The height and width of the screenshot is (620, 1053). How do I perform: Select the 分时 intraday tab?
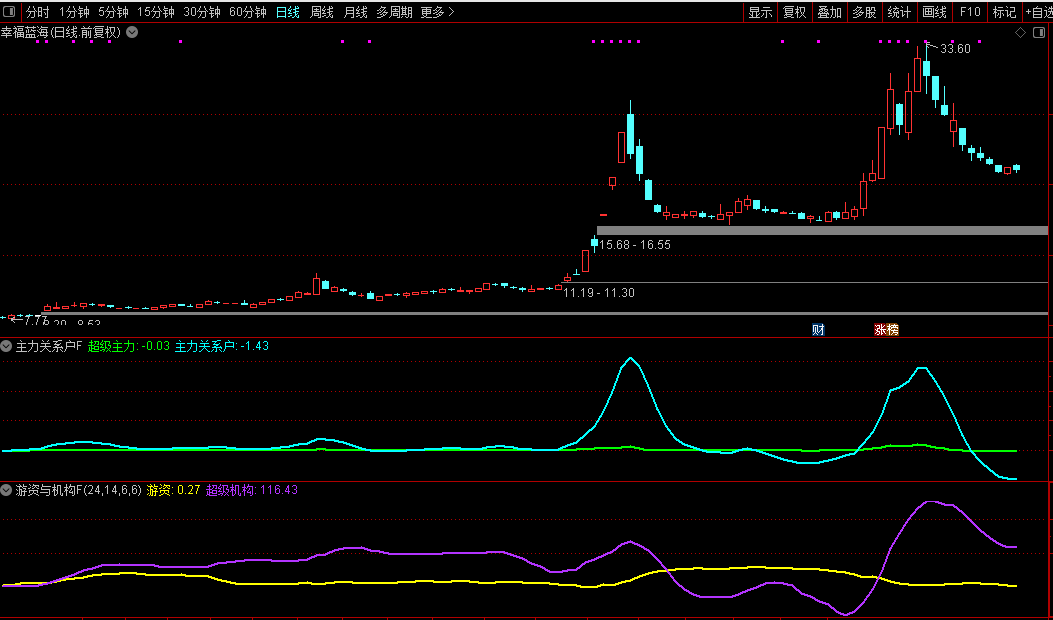click(37, 12)
